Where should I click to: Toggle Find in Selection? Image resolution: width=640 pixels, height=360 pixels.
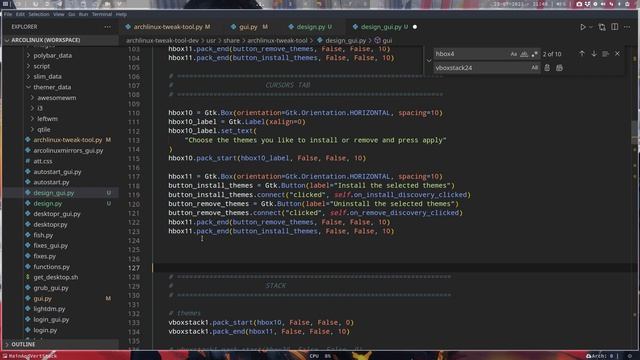tap(605, 54)
